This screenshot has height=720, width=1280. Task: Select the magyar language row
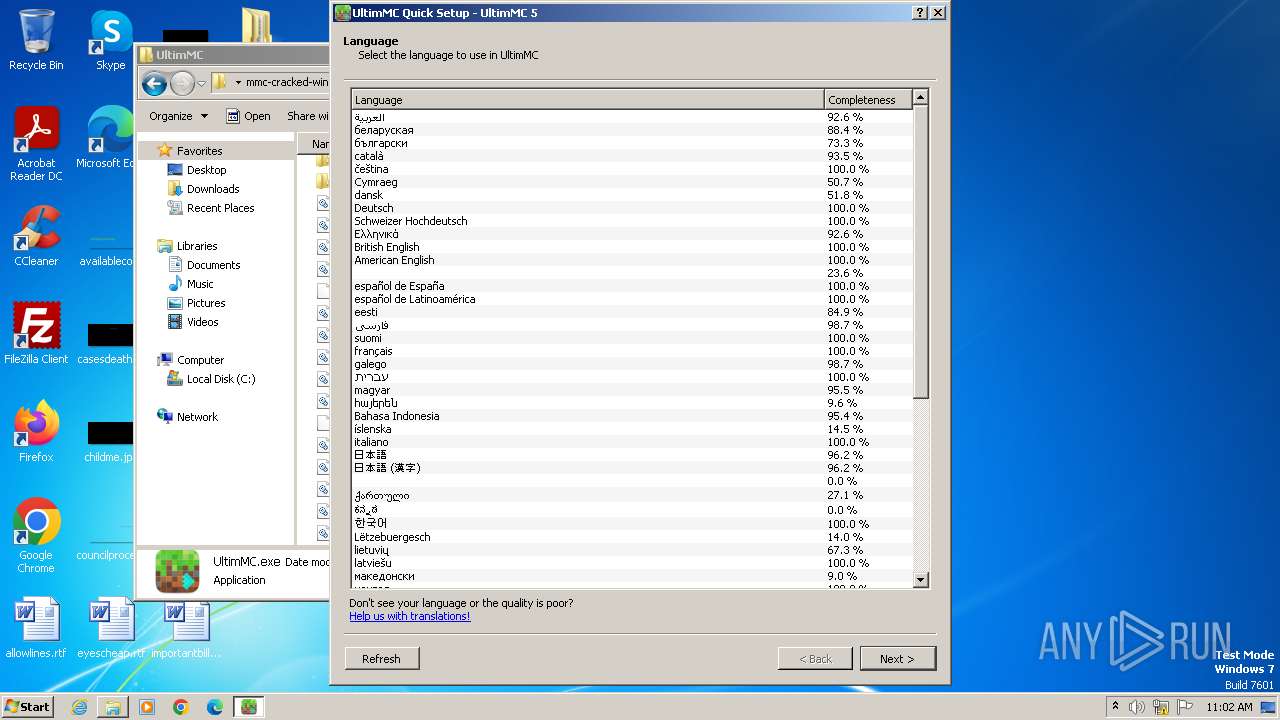[632, 390]
